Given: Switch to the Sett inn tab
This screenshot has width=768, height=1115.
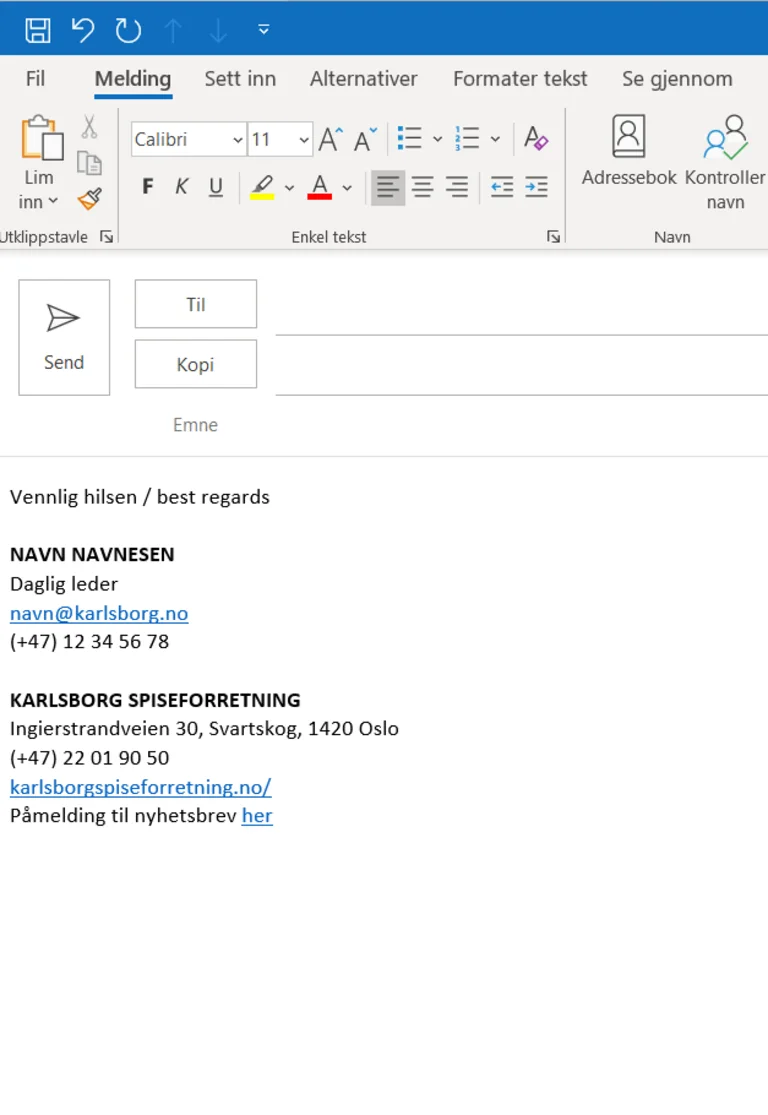Looking at the screenshot, I should (x=240, y=79).
